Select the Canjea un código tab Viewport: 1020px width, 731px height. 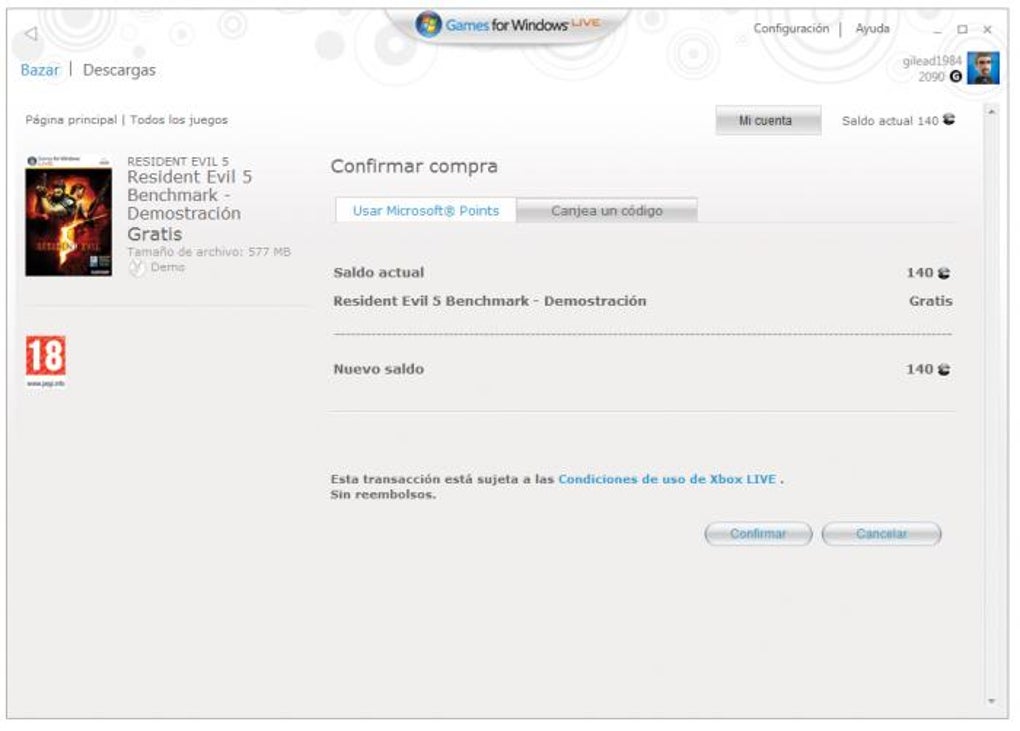tap(607, 211)
